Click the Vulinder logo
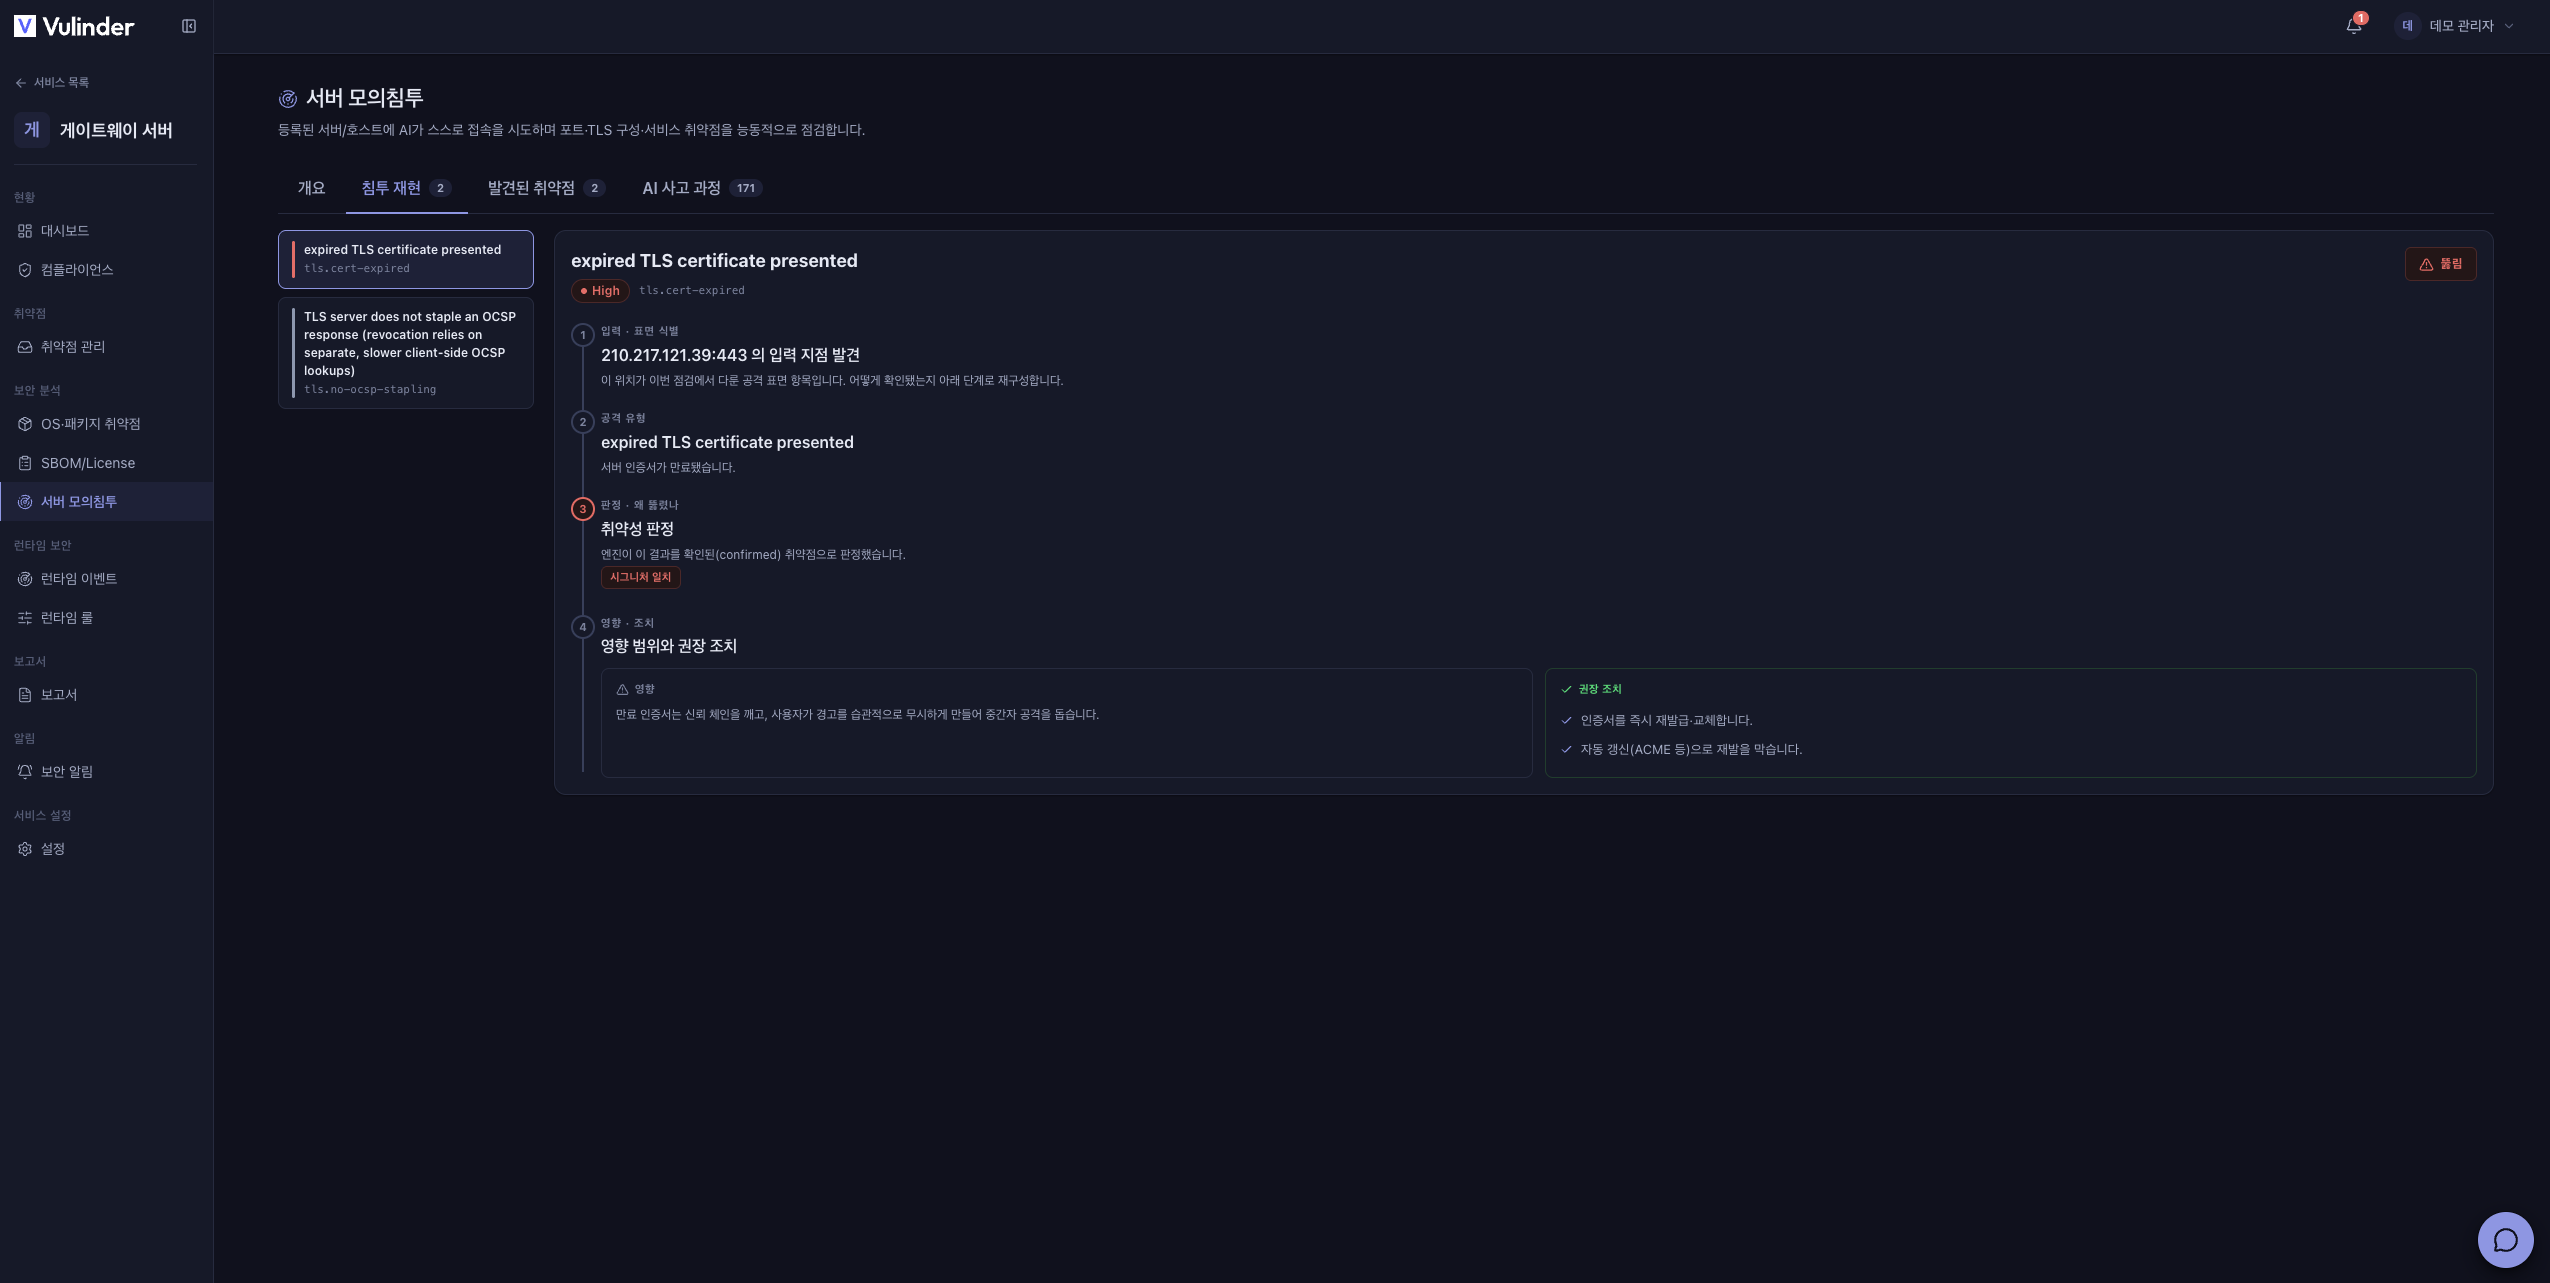2550x1283 pixels. [x=74, y=26]
